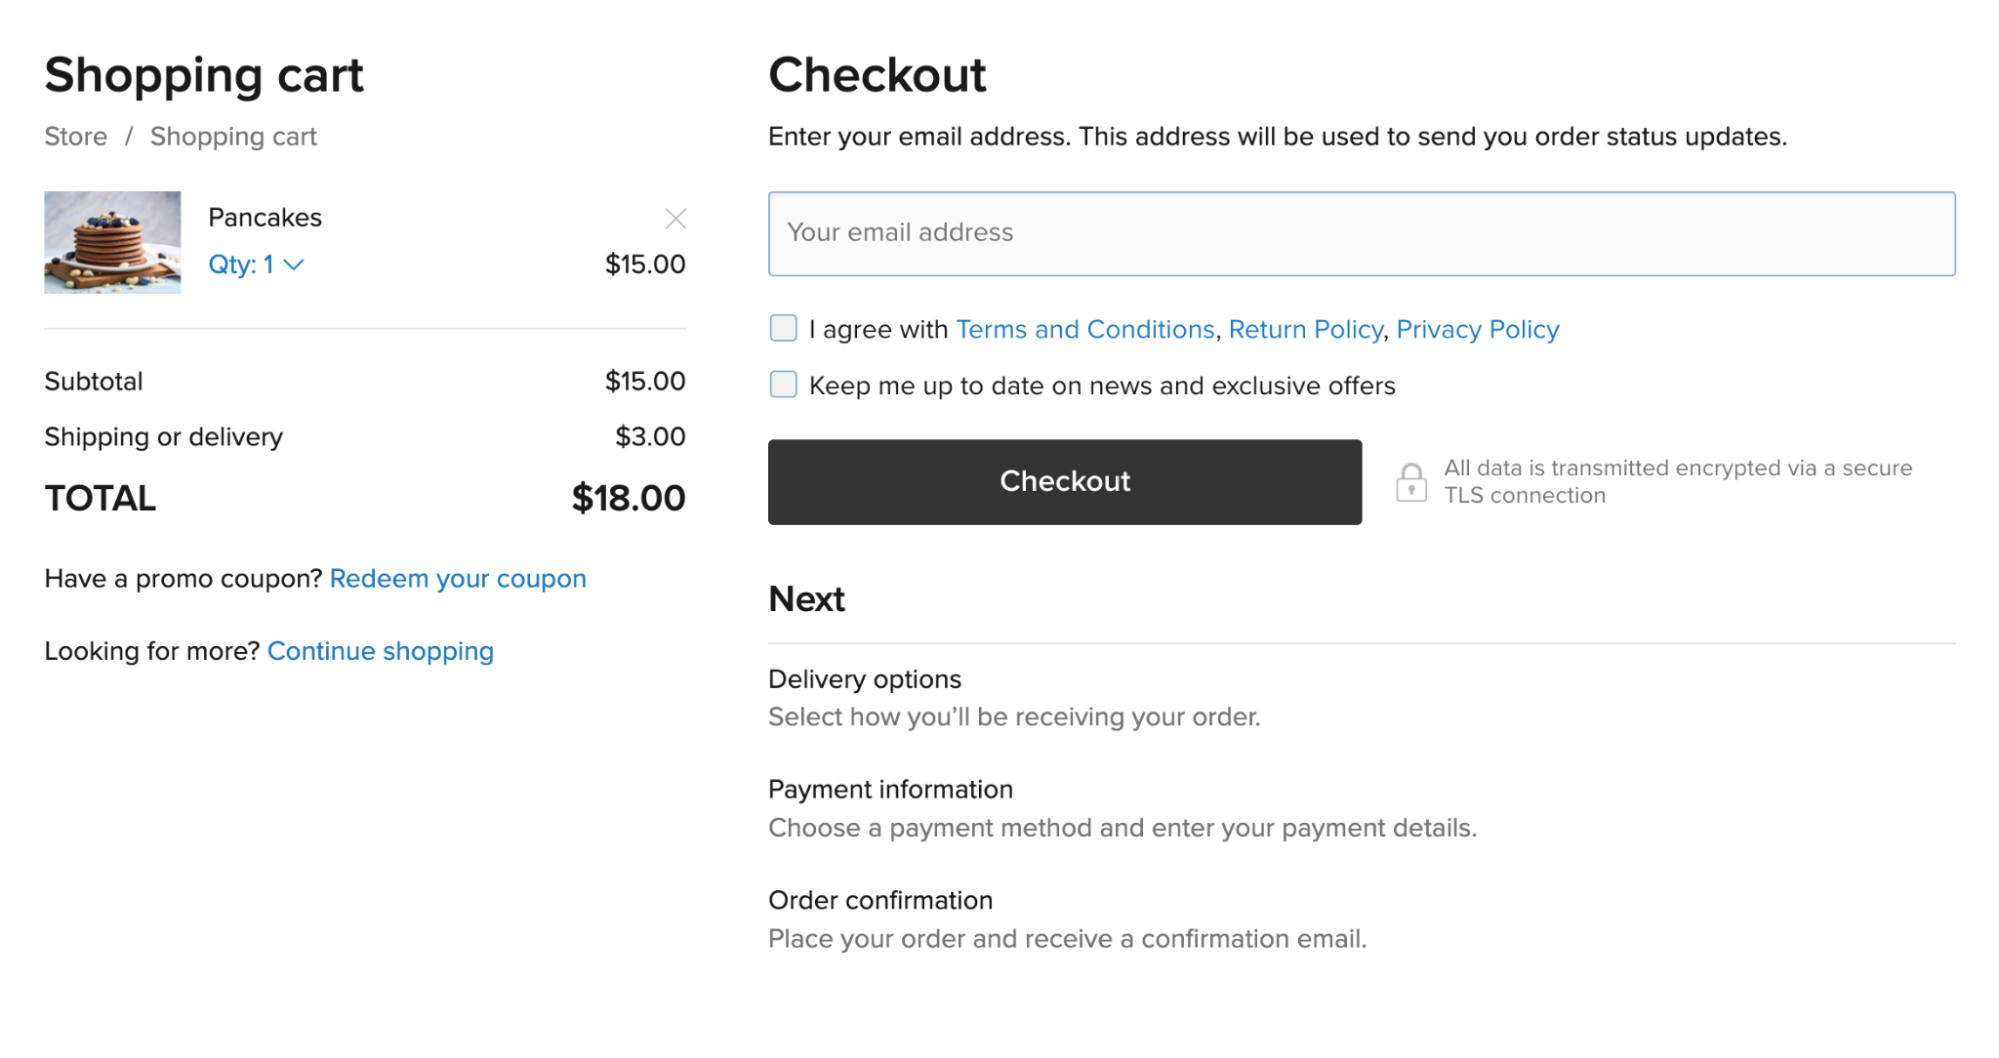Open the Privacy Policy link

(1477, 329)
